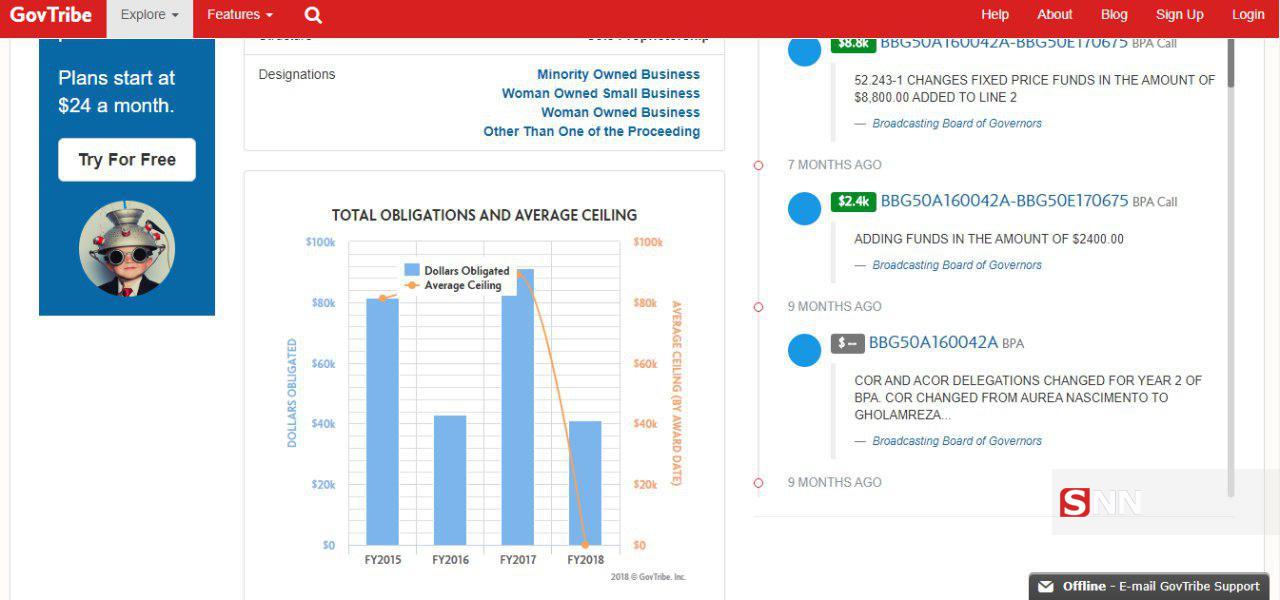Open the Help page
The image size is (1280, 600).
pyautogui.click(x=995, y=14)
